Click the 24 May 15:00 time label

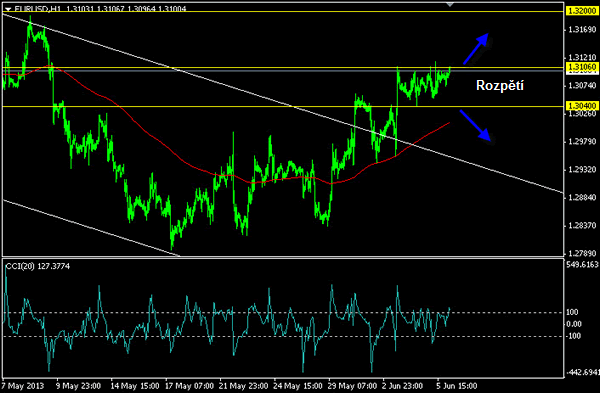[298, 386]
